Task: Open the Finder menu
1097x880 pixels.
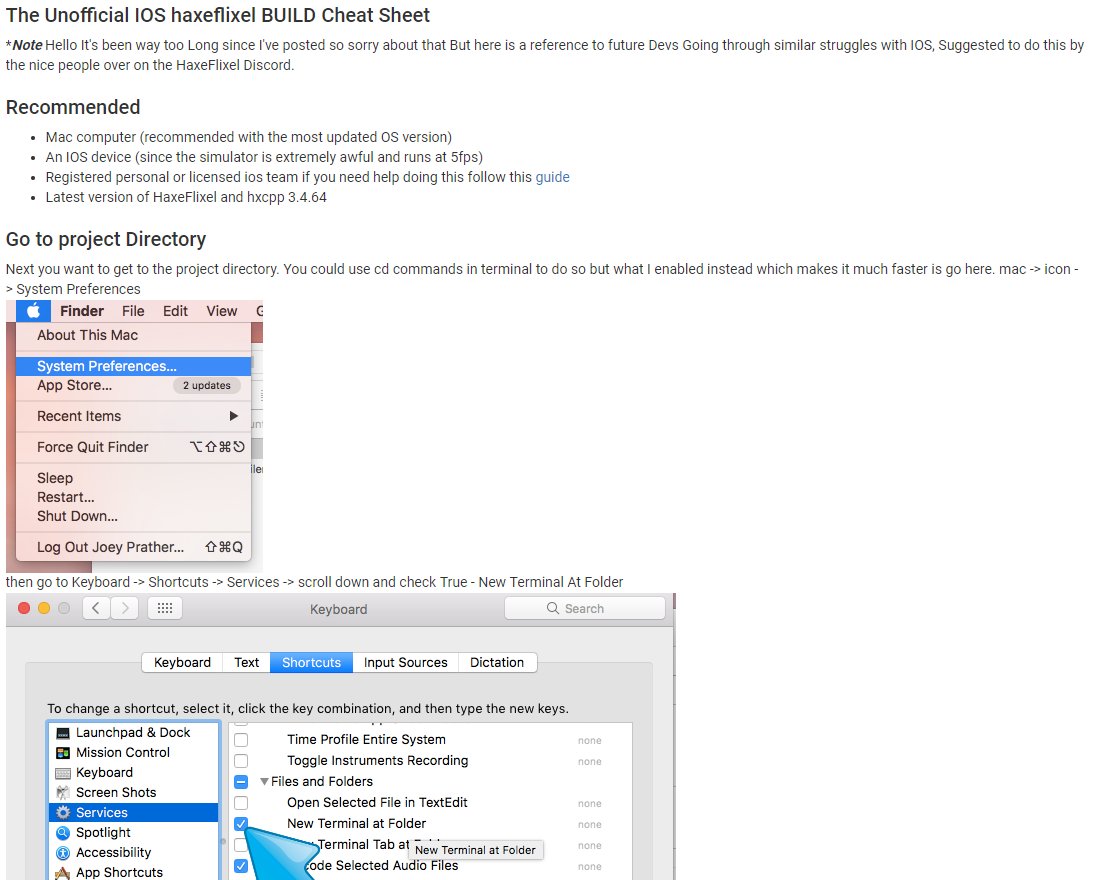Action: [x=82, y=311]
